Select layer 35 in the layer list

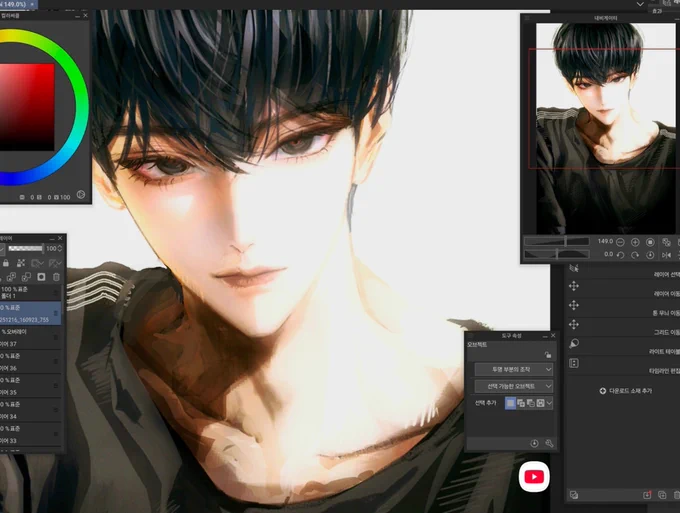[30, 386]
